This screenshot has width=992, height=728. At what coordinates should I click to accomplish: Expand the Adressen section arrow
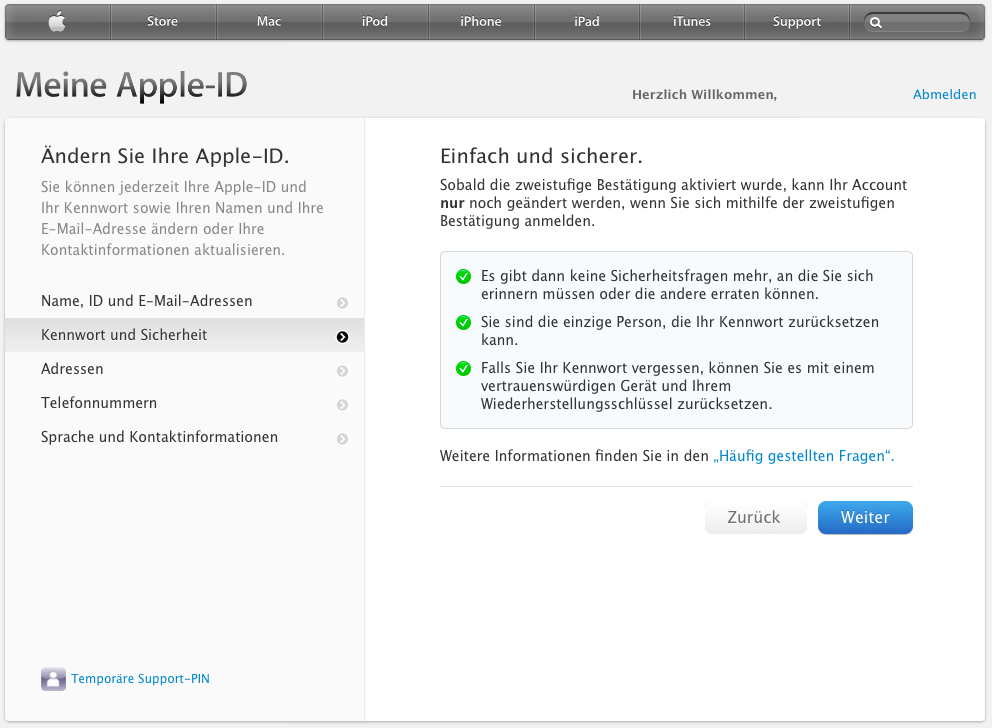(x=342, y=371)
